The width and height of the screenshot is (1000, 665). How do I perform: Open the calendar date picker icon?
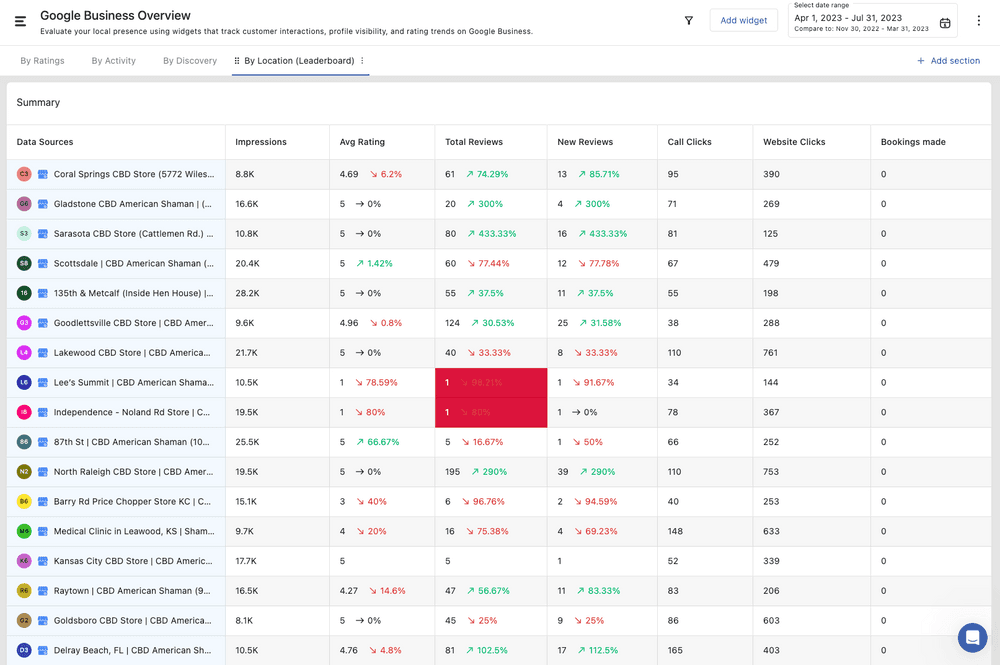(x=945, y=23)
